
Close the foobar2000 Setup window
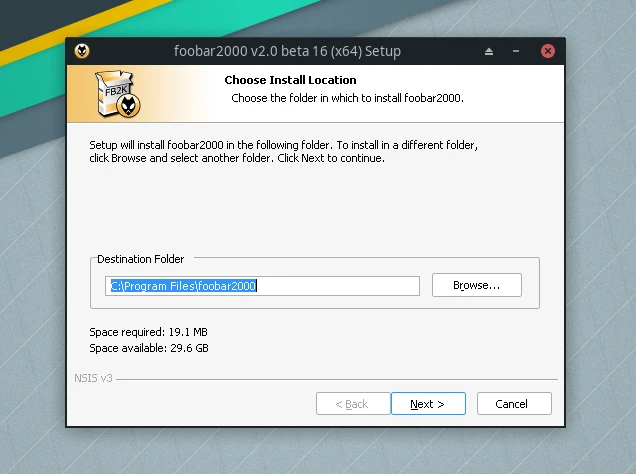[548, 51]
